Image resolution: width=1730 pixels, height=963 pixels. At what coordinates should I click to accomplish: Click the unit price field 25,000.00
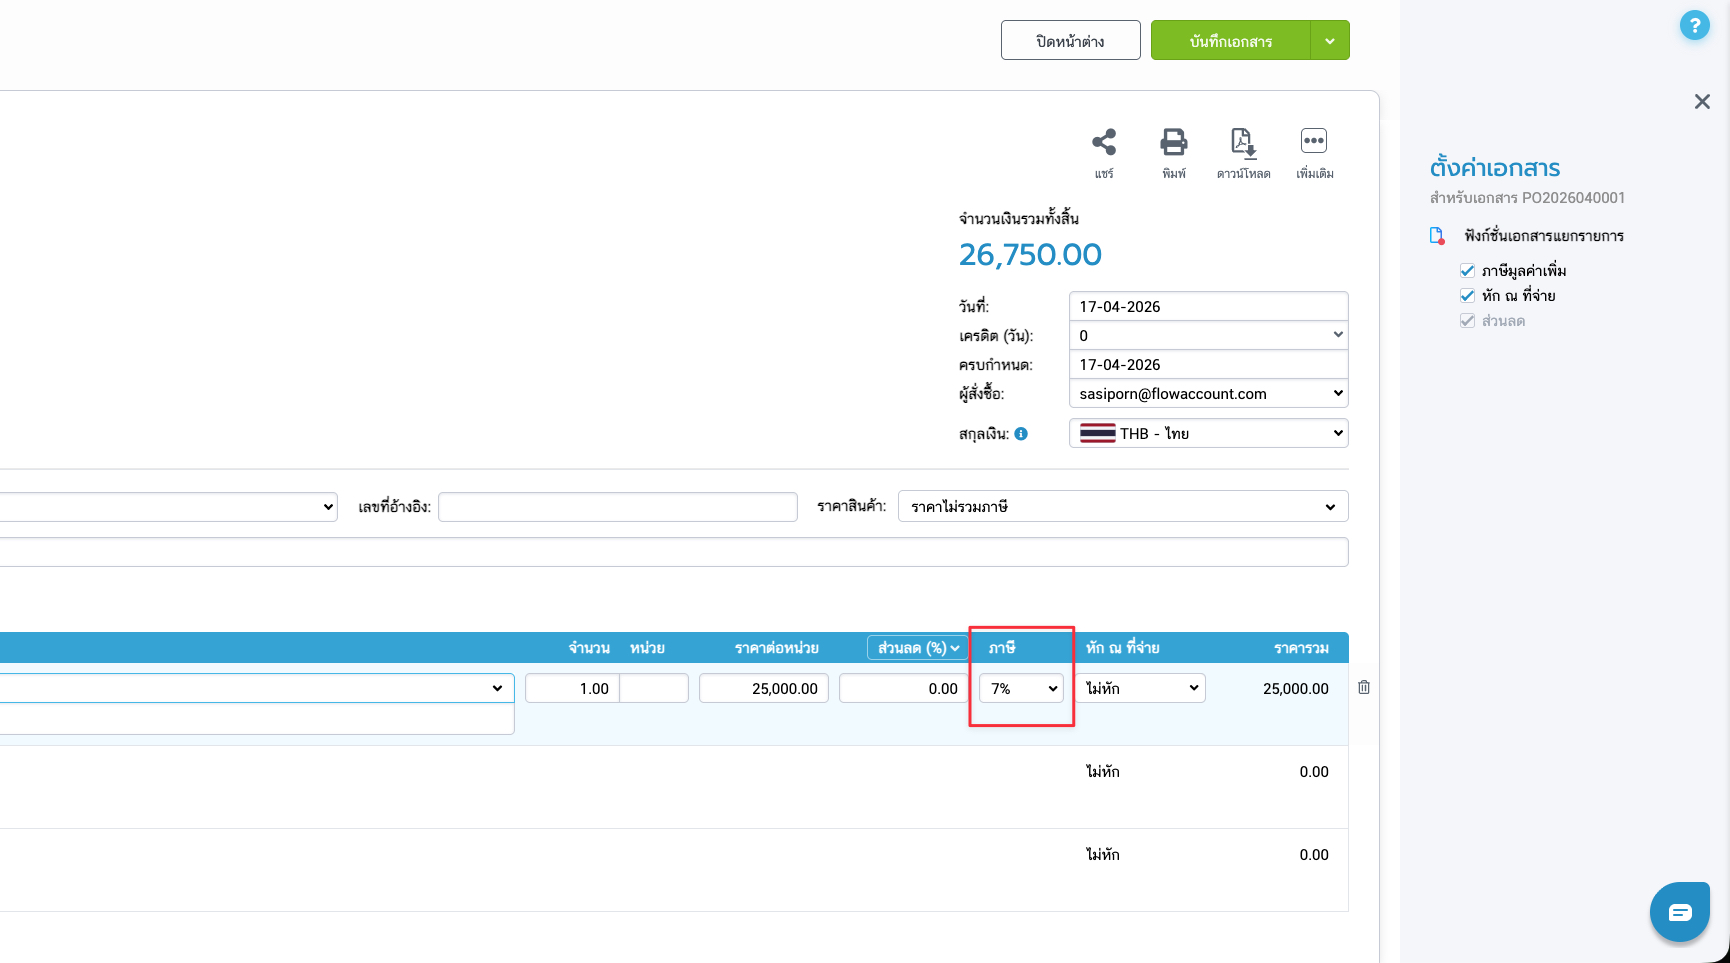point(764,689)
